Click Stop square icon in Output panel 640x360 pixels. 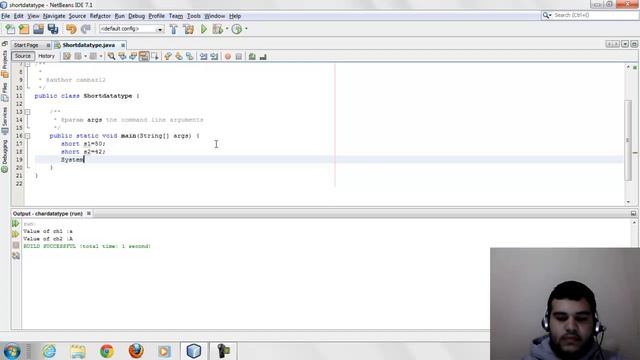coord(16,245)
